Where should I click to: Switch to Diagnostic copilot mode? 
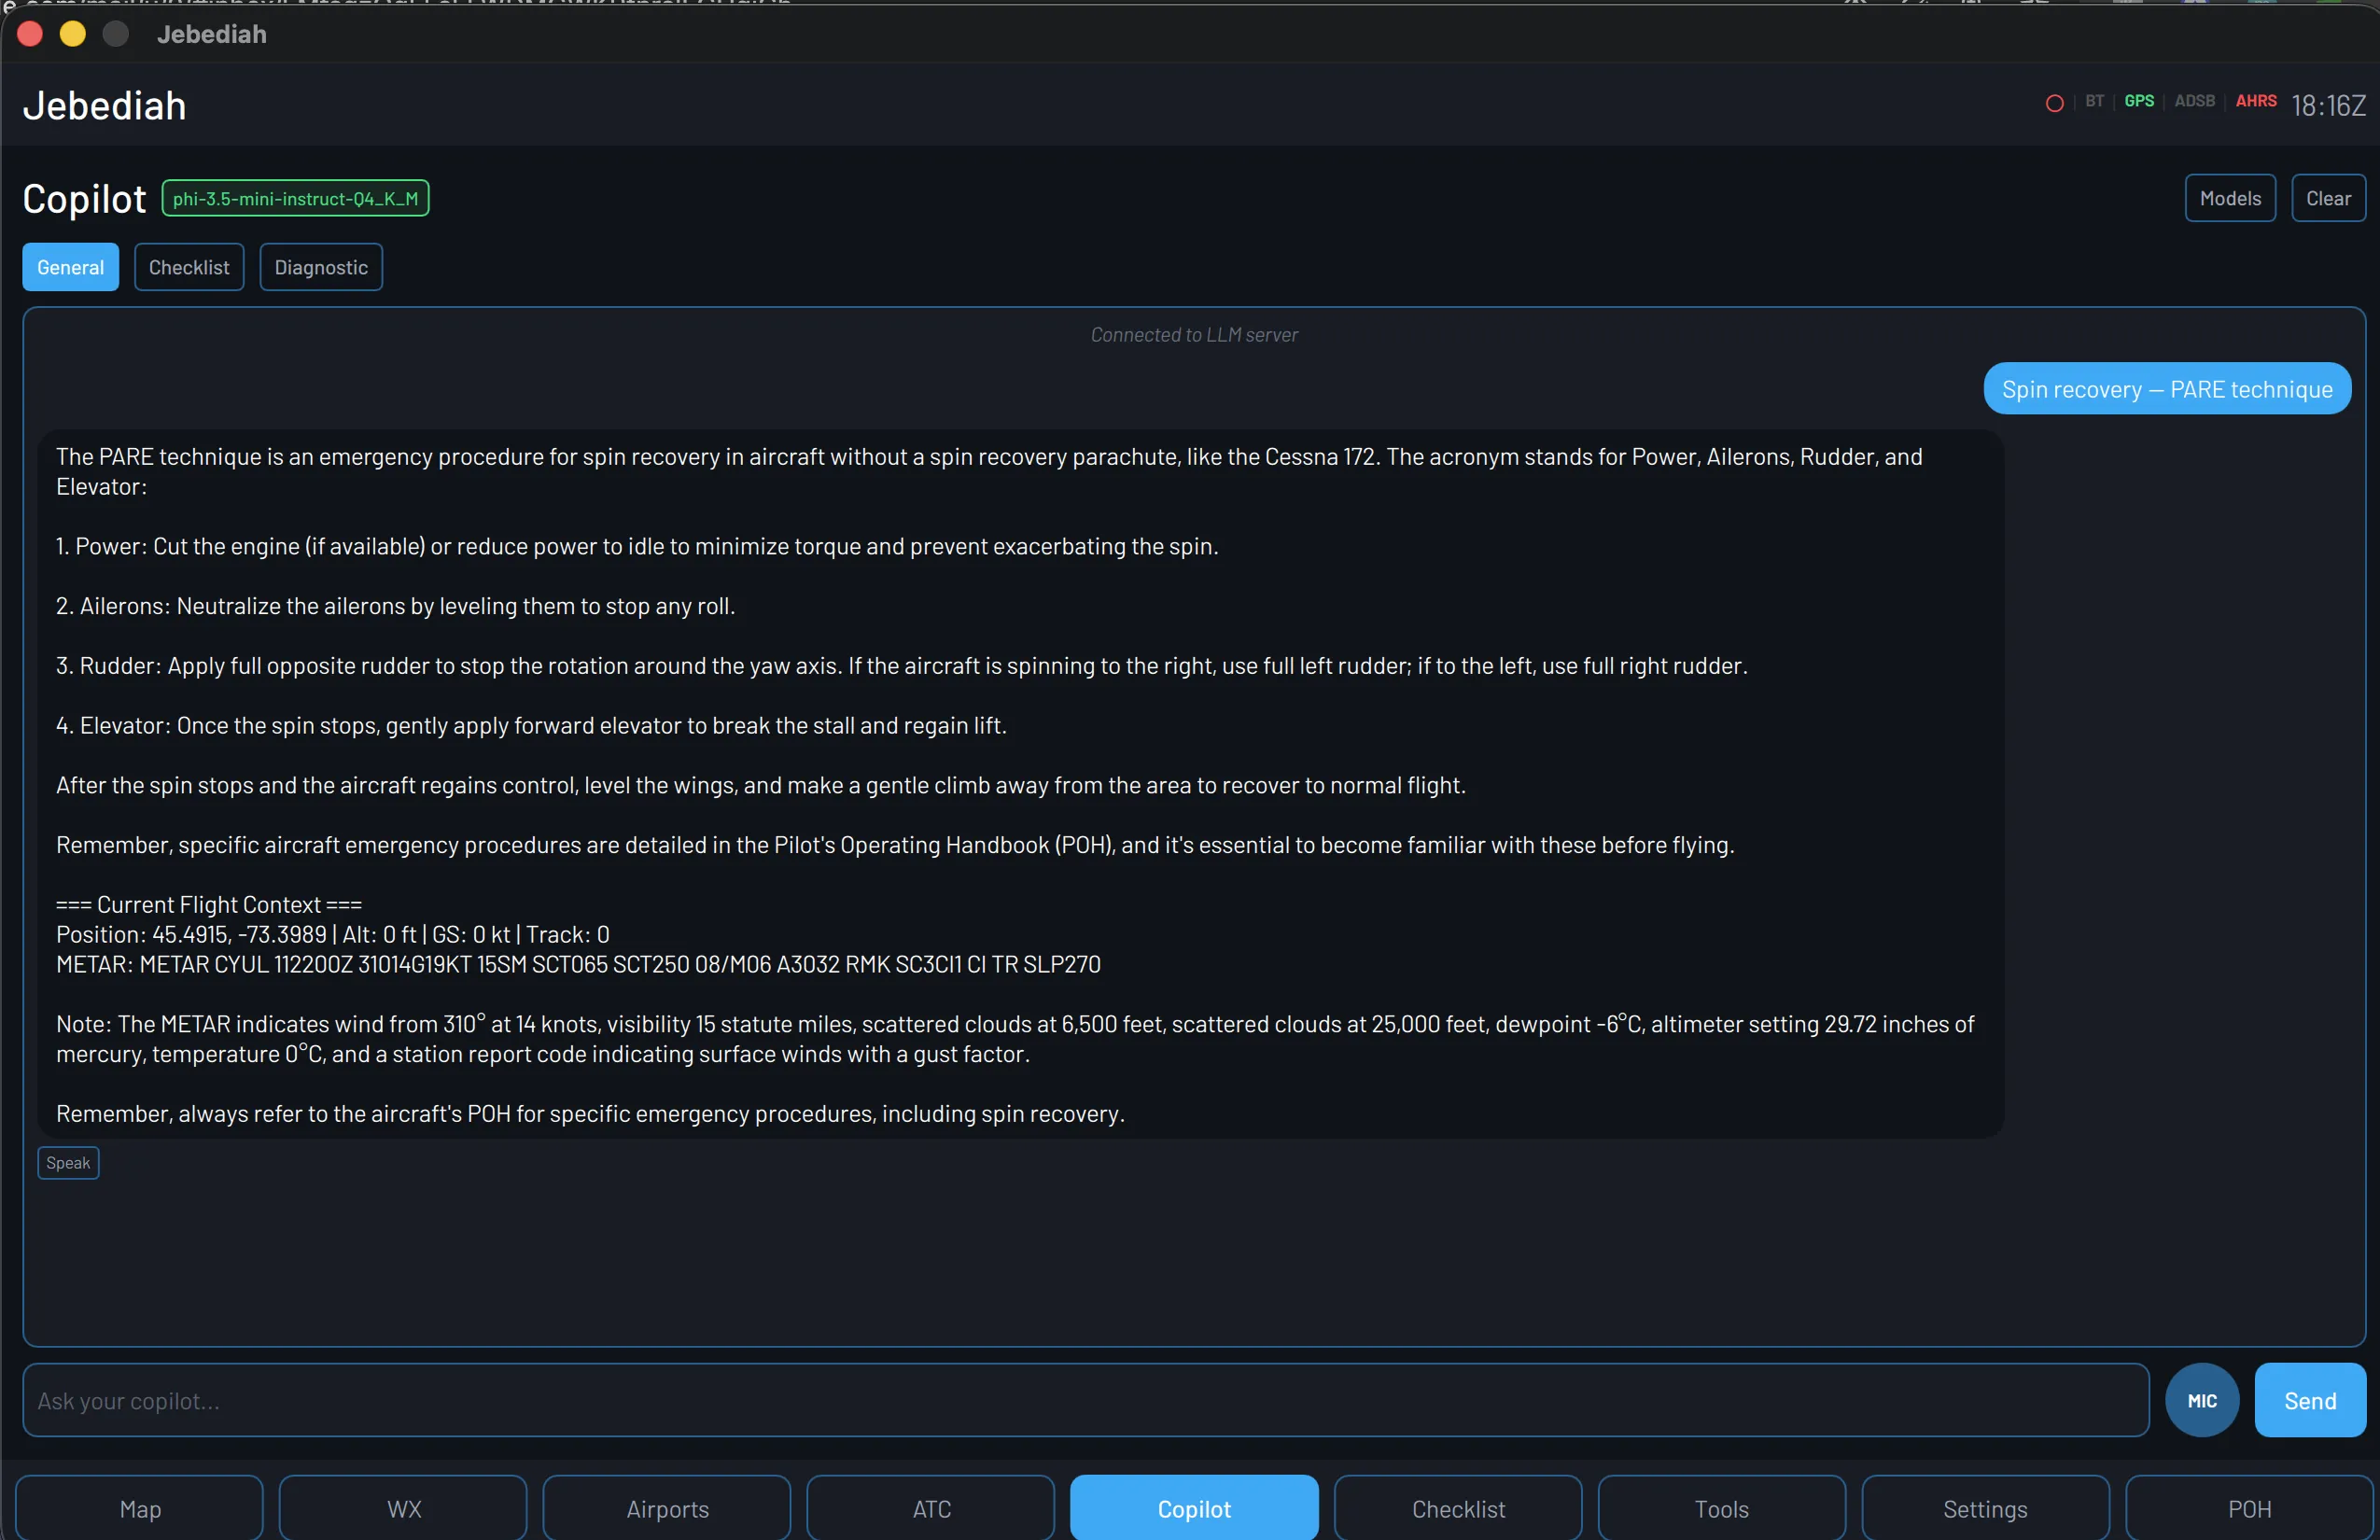(x=321, y=267)
